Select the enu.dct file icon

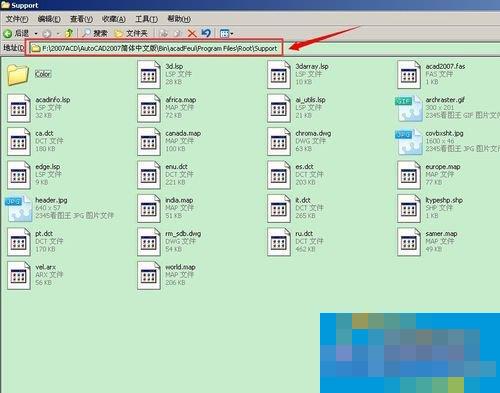tap(149, 175)
